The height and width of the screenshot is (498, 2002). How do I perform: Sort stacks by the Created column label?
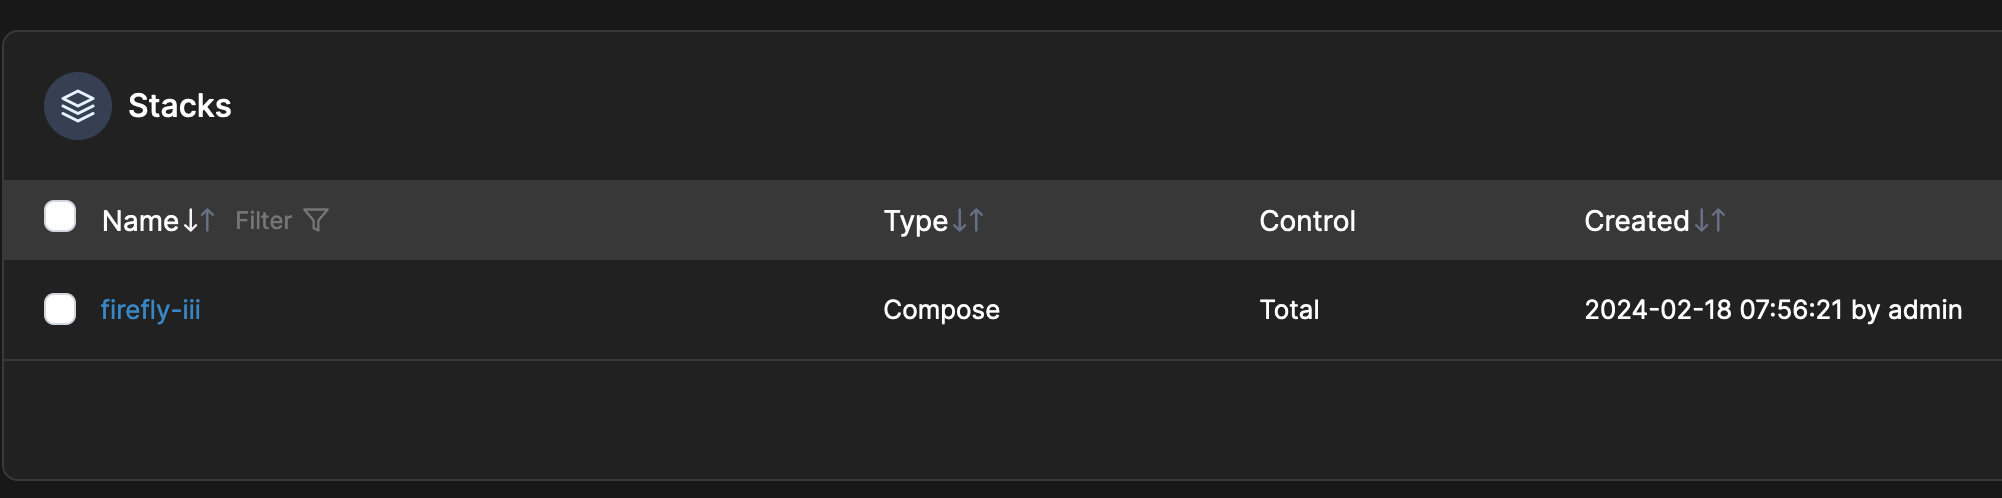pos(1636,221)
